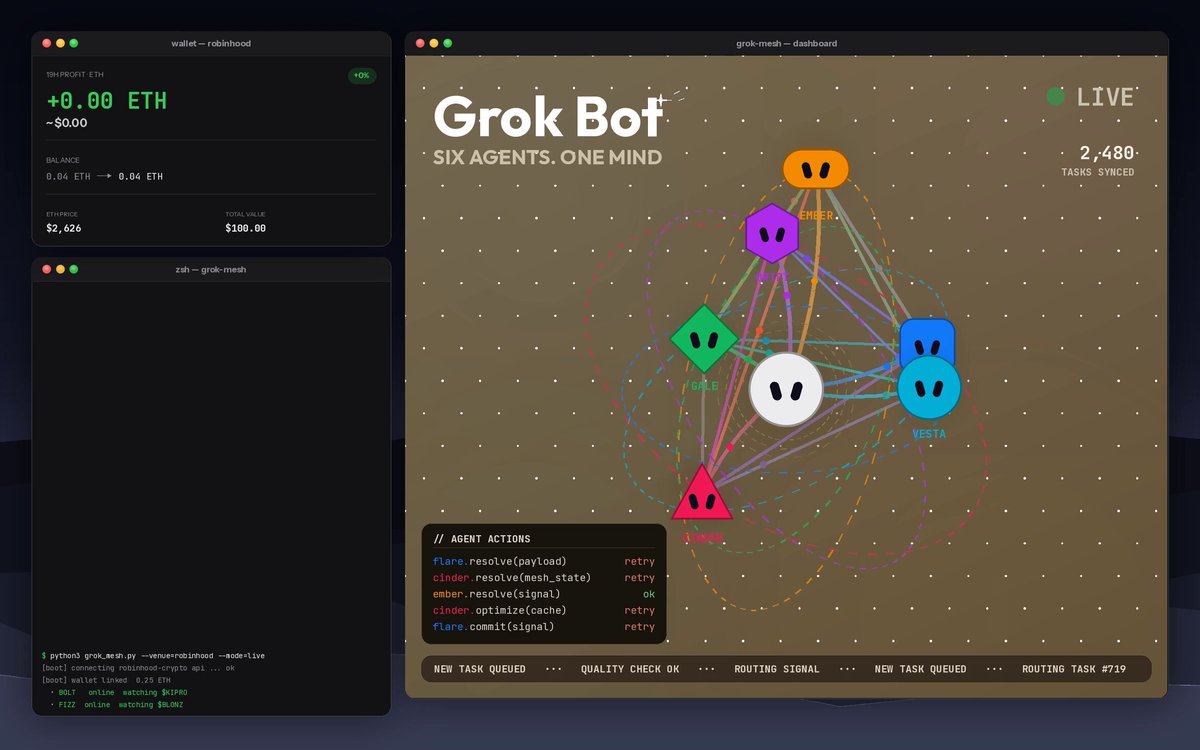Click the 2,480 tasks synced counter

coord(1107,153)
